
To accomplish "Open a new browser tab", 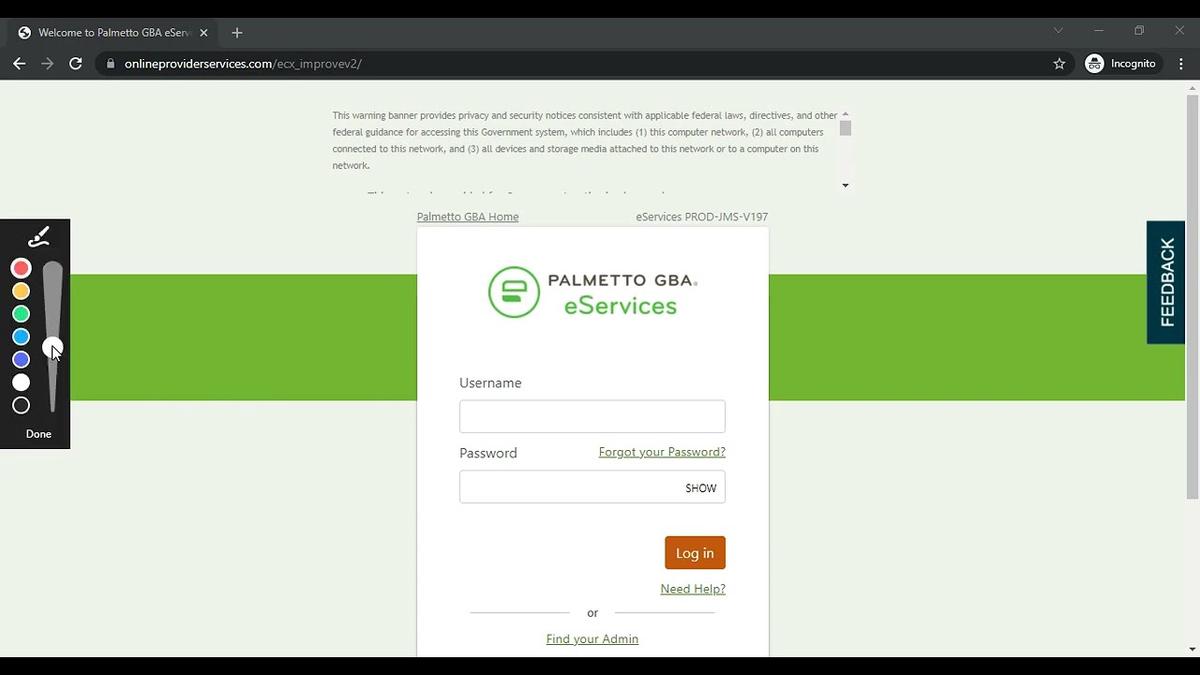I will pyautogui.click(x=237, y=32).
